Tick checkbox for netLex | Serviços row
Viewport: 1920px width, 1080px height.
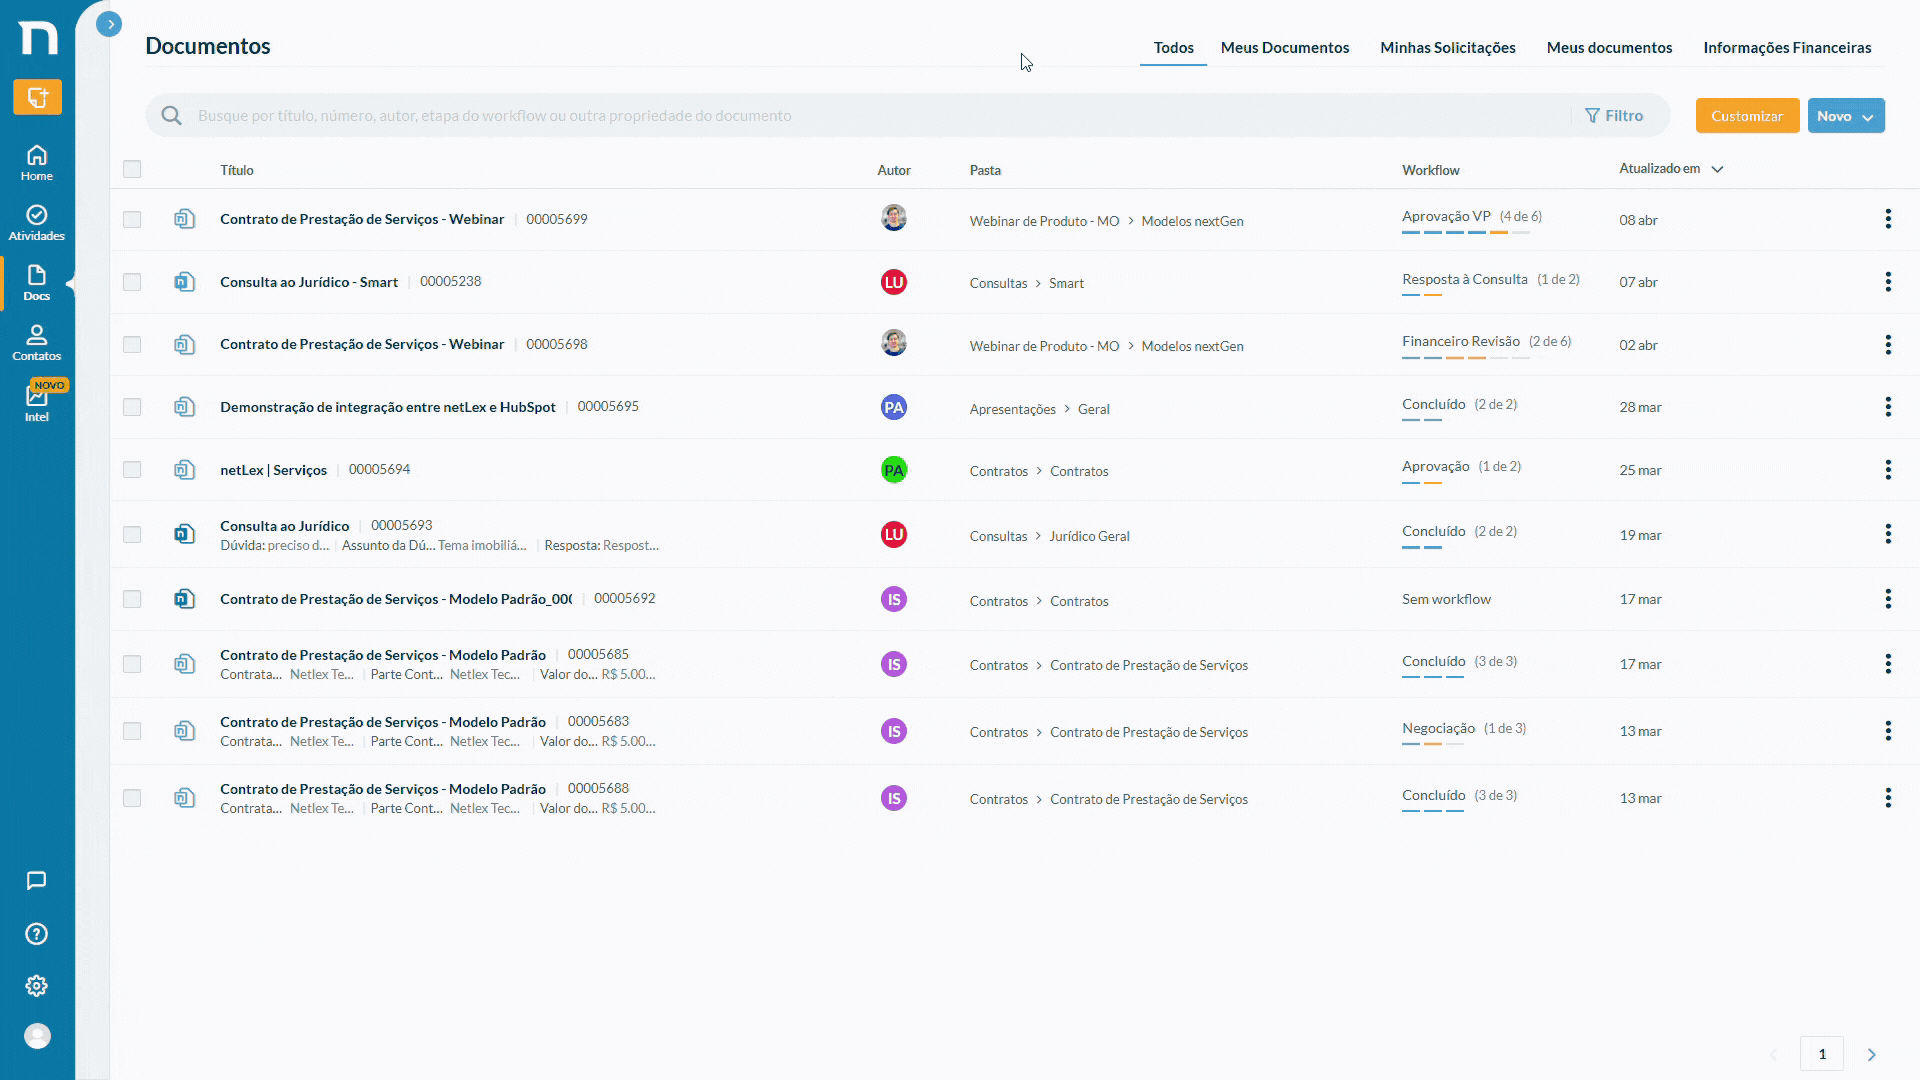[x=132, y=470]
